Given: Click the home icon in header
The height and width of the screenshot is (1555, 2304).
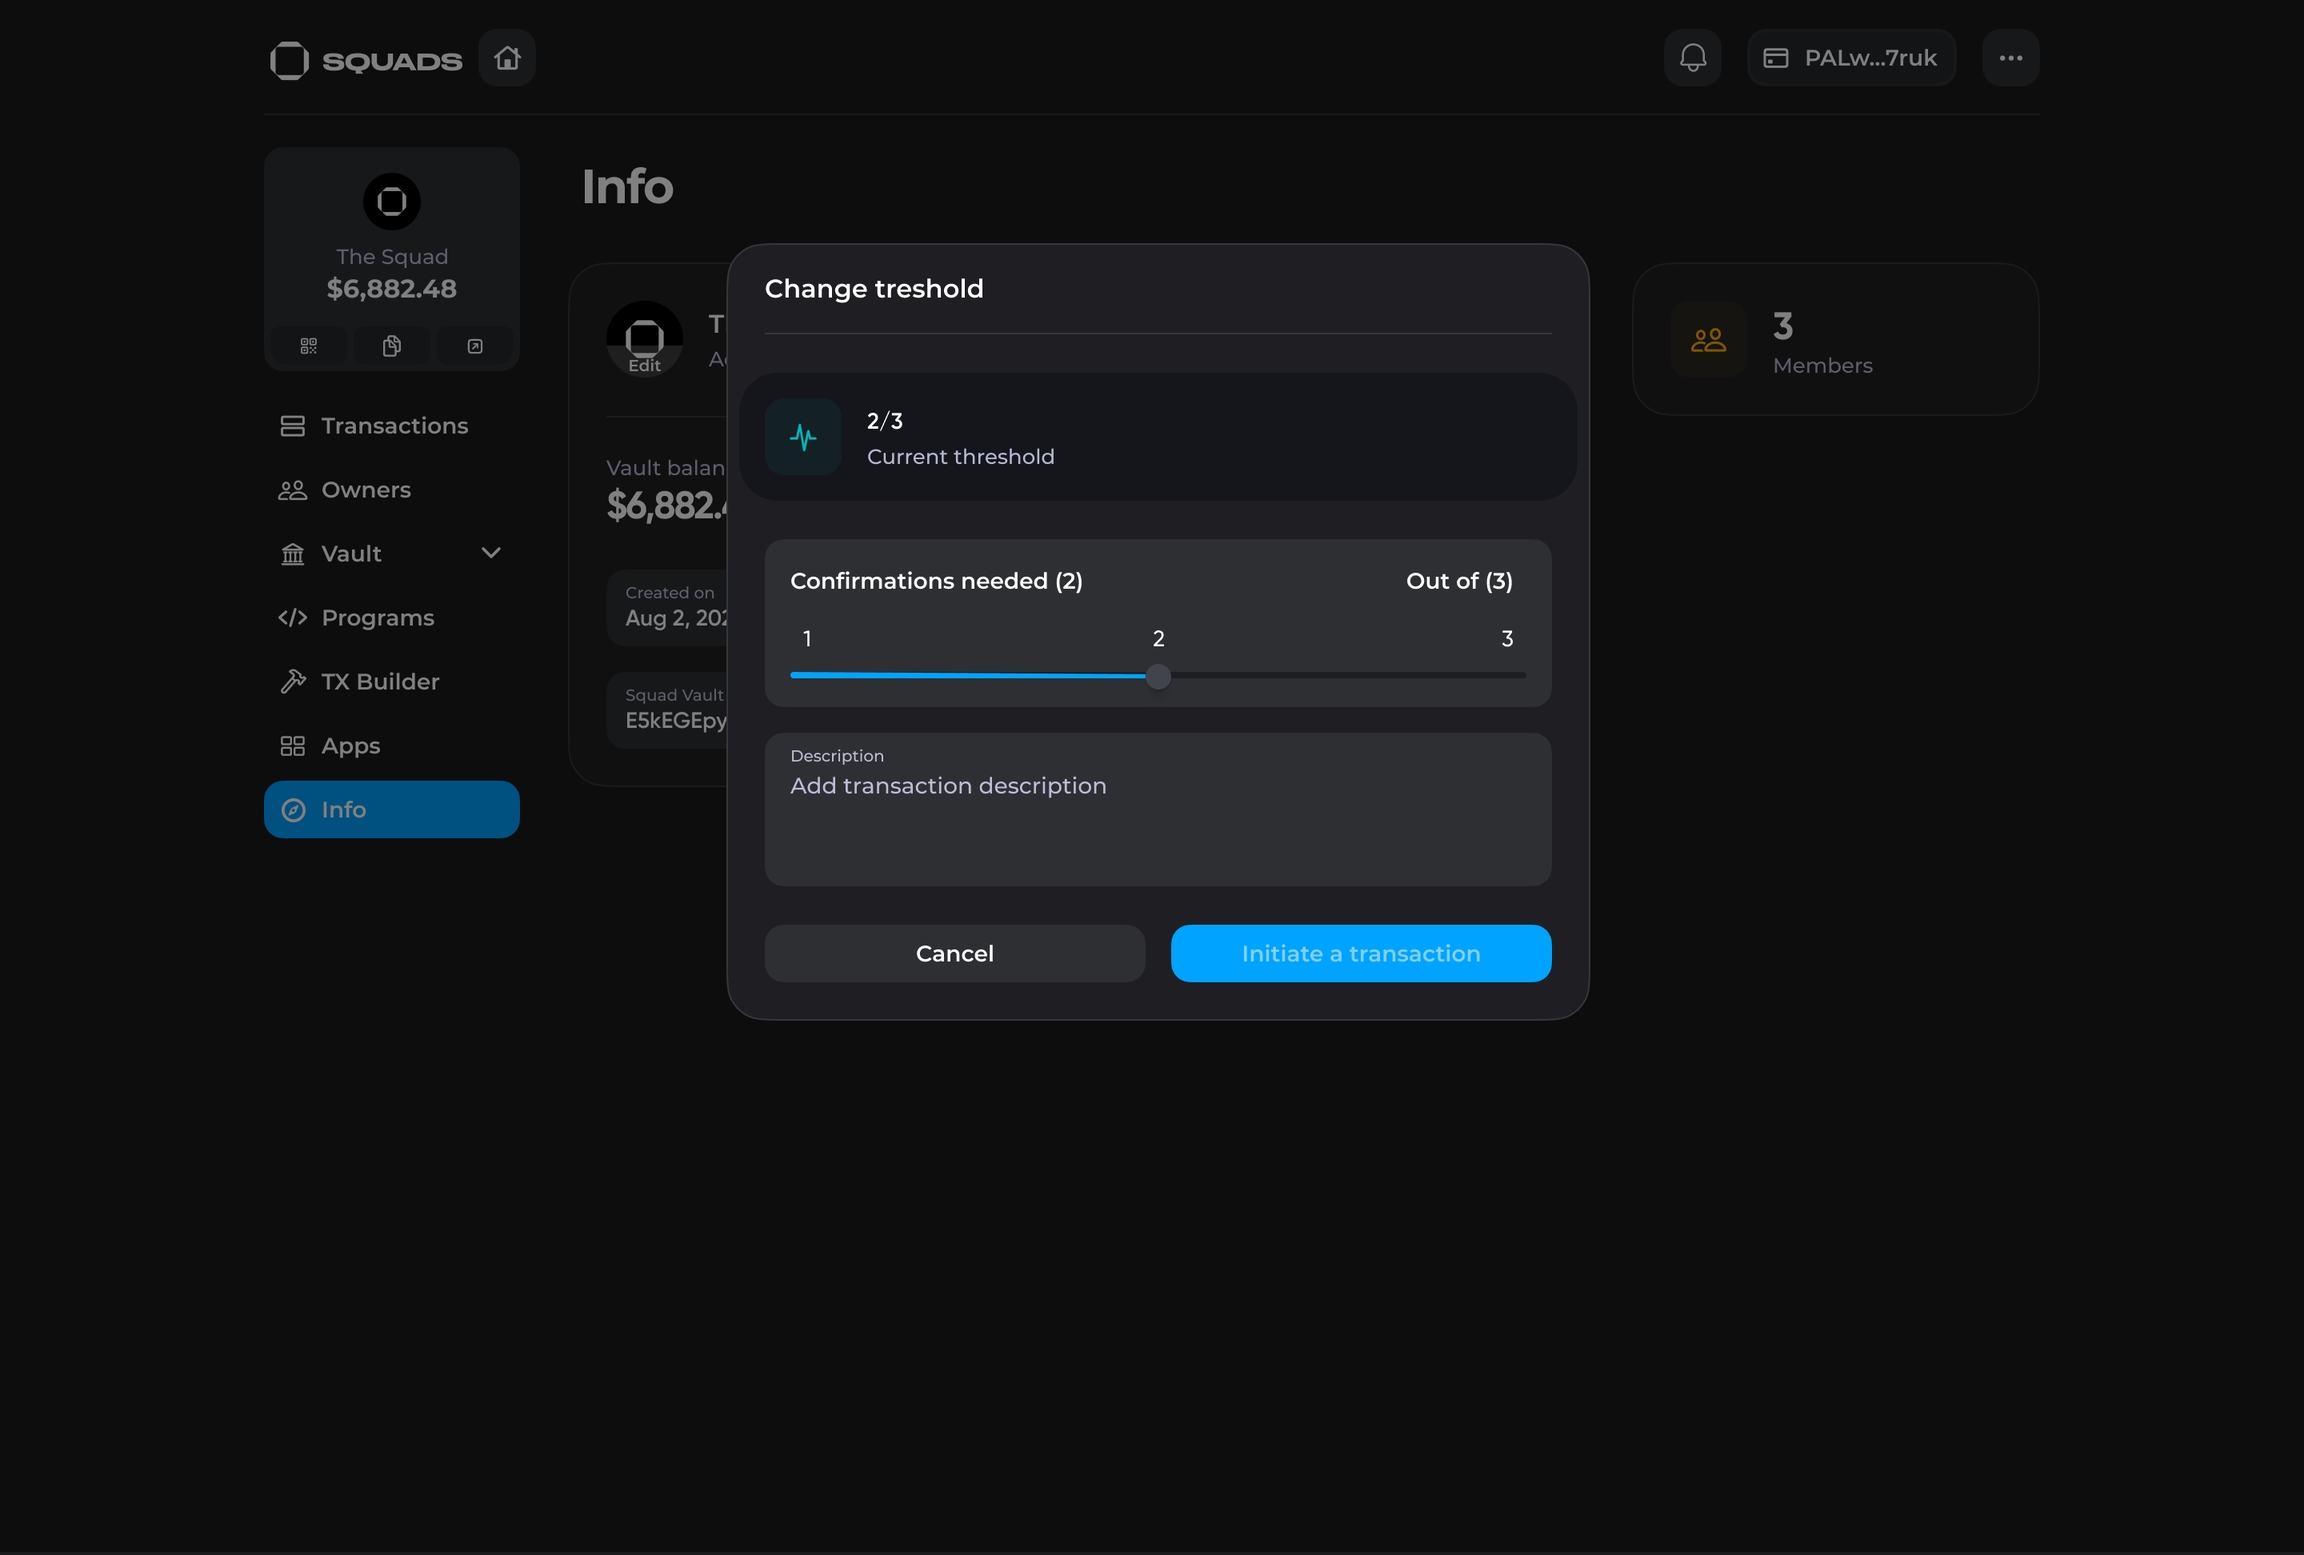Looking at the screenshot, I should pyautogui.click(x=507, y=58).
